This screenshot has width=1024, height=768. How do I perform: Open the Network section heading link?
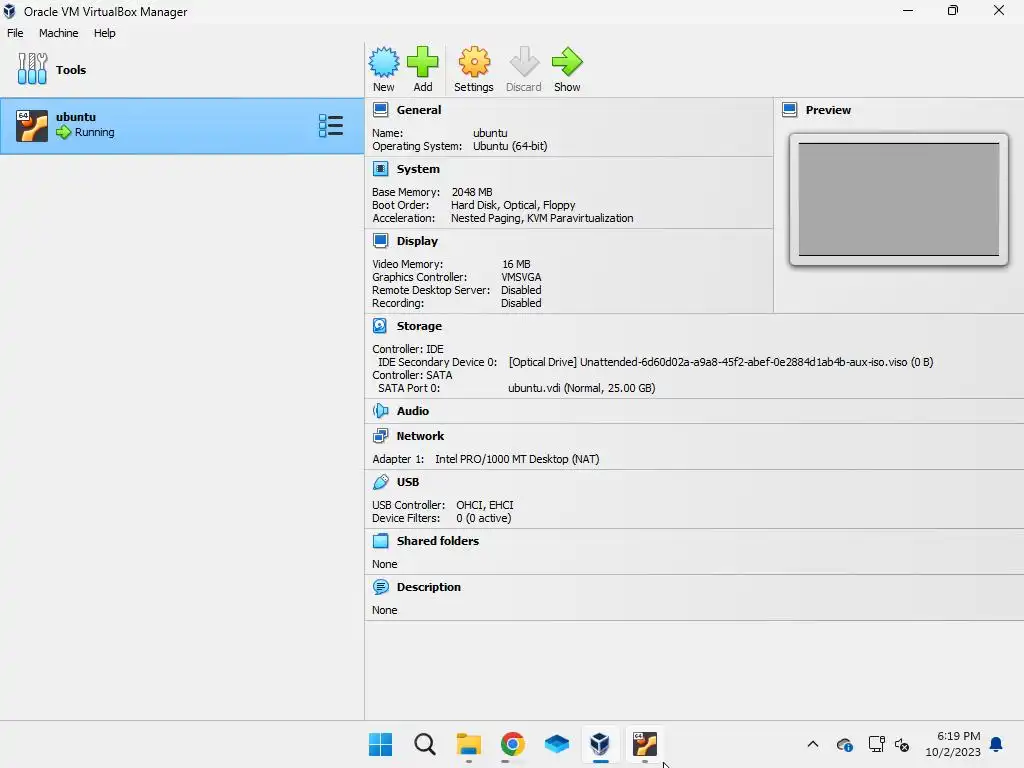pos(420,436)
